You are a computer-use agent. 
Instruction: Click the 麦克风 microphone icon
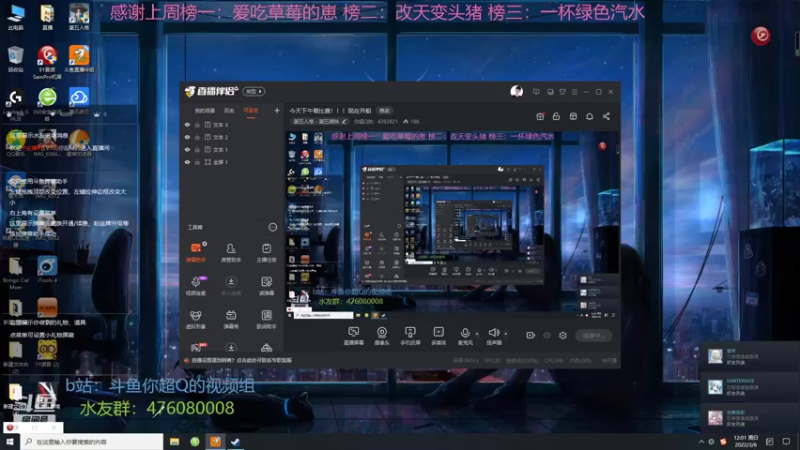[x=465, y=334]
